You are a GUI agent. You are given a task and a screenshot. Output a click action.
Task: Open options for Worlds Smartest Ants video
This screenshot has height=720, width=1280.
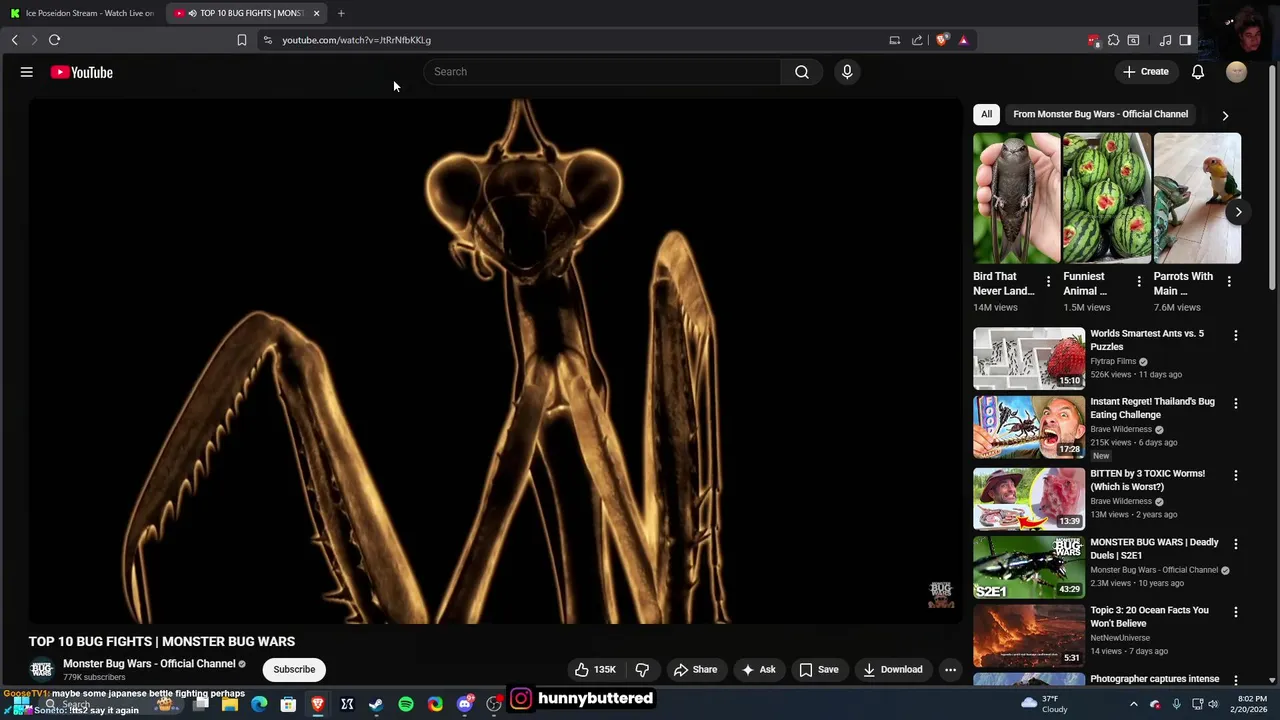coord(1235,336)
